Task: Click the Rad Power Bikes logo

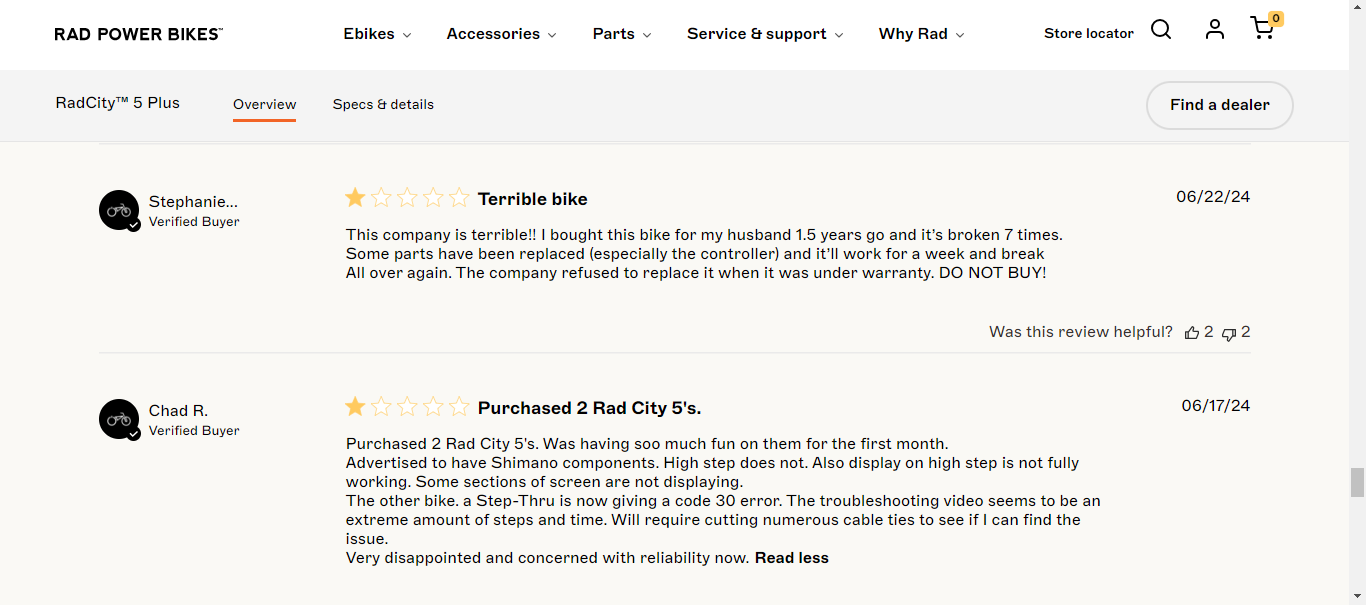Action: point(137,33)
